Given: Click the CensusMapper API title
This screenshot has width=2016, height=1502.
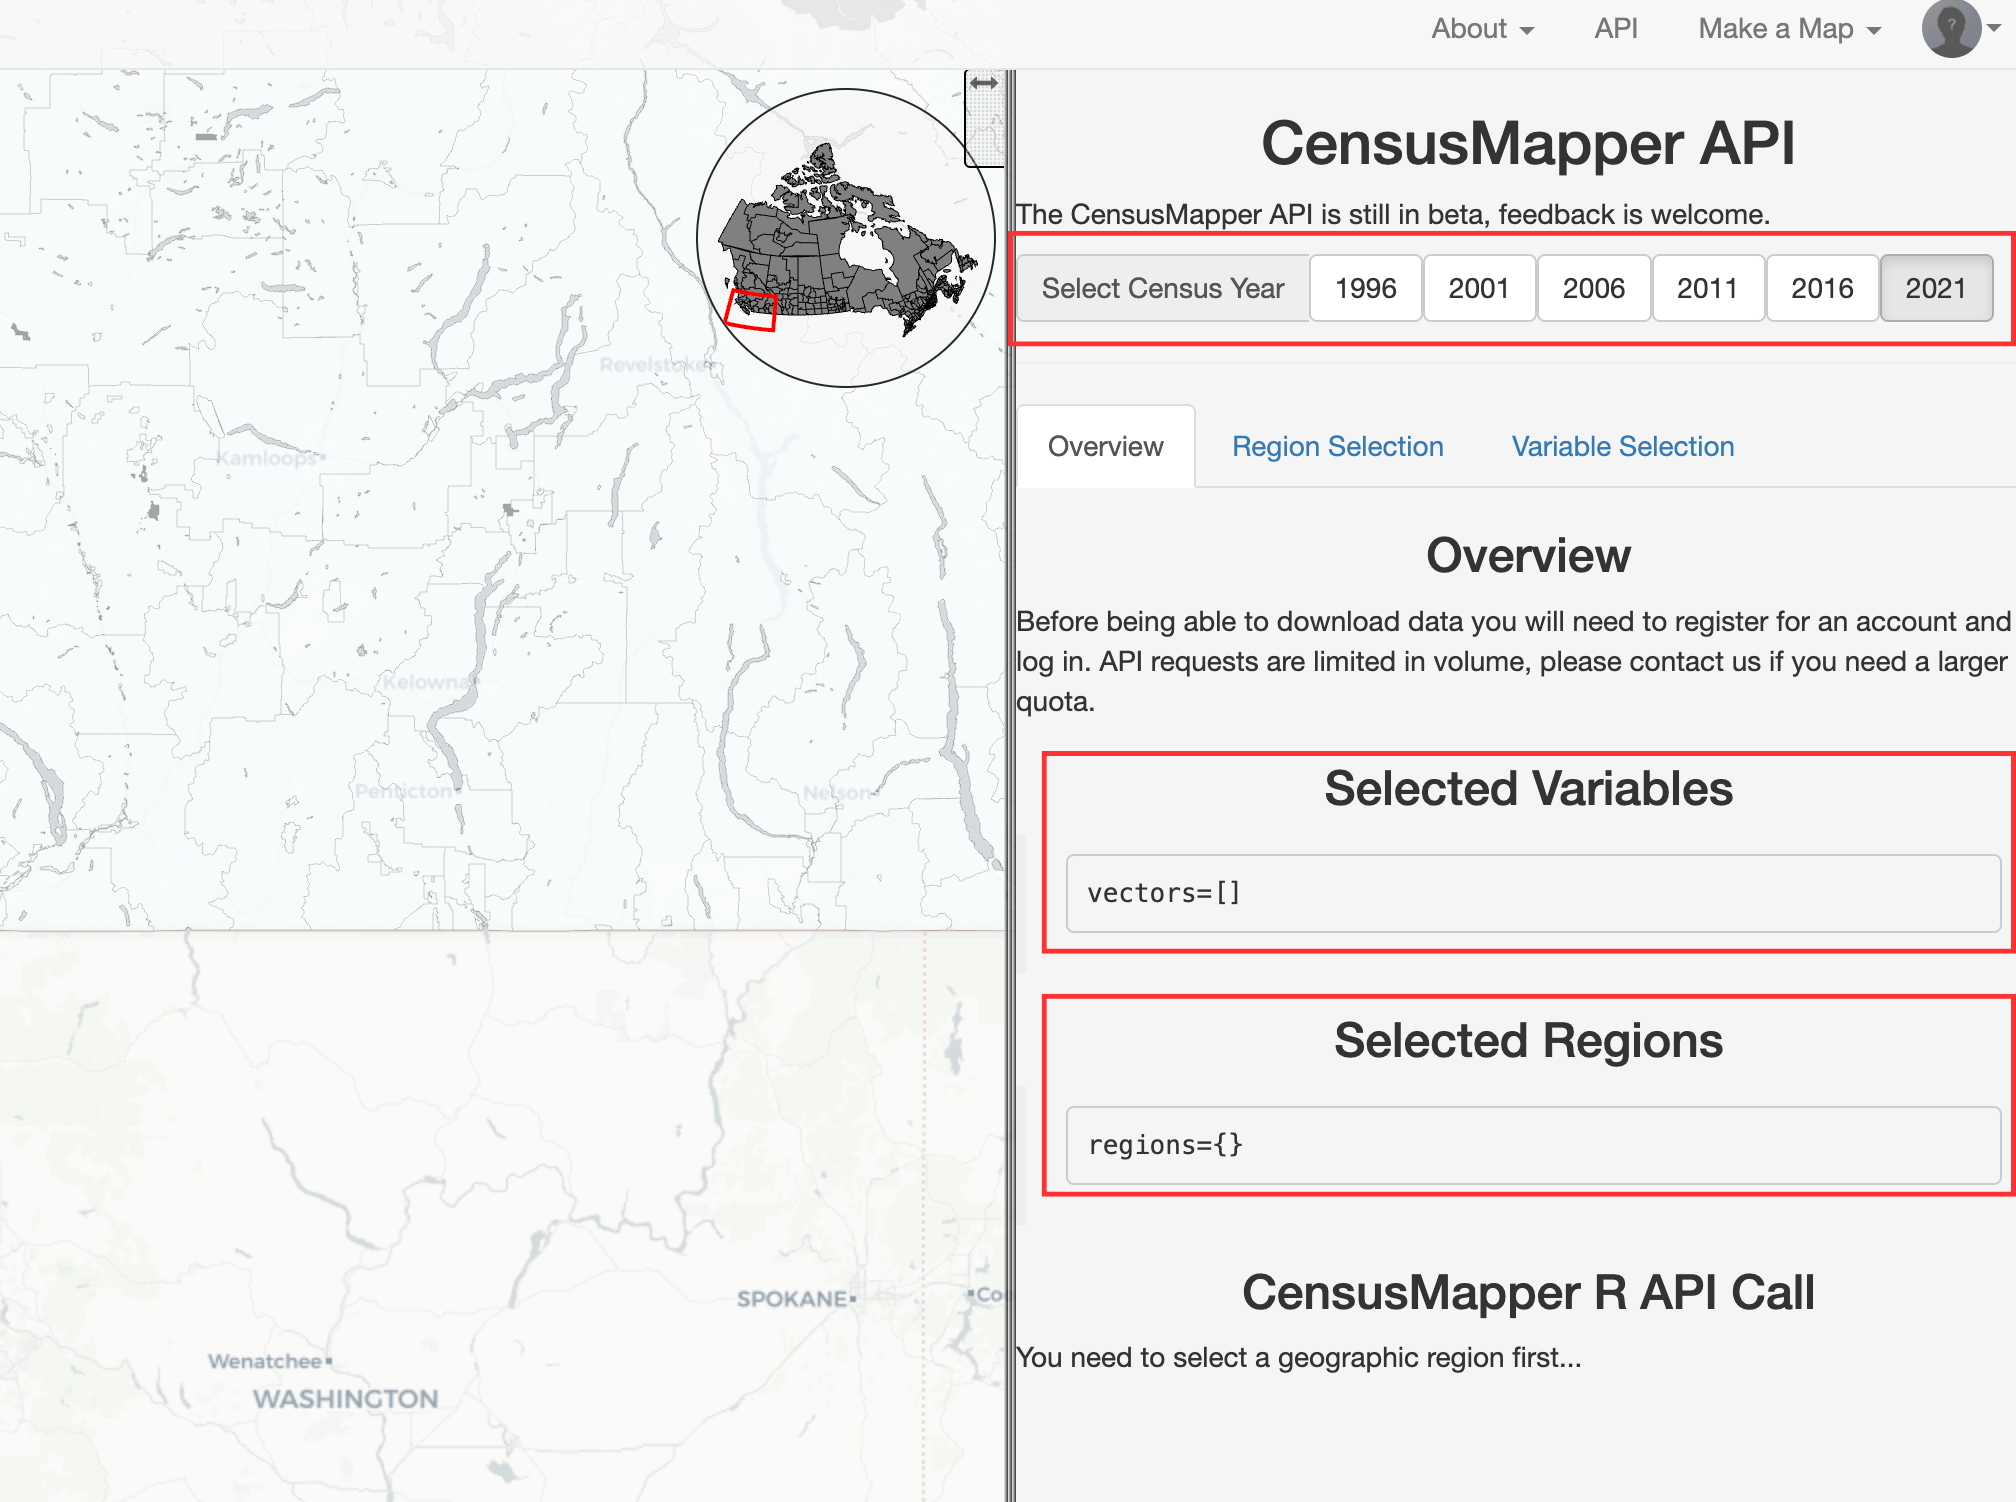Looking at the screenshot, I should coord(1528,143).
